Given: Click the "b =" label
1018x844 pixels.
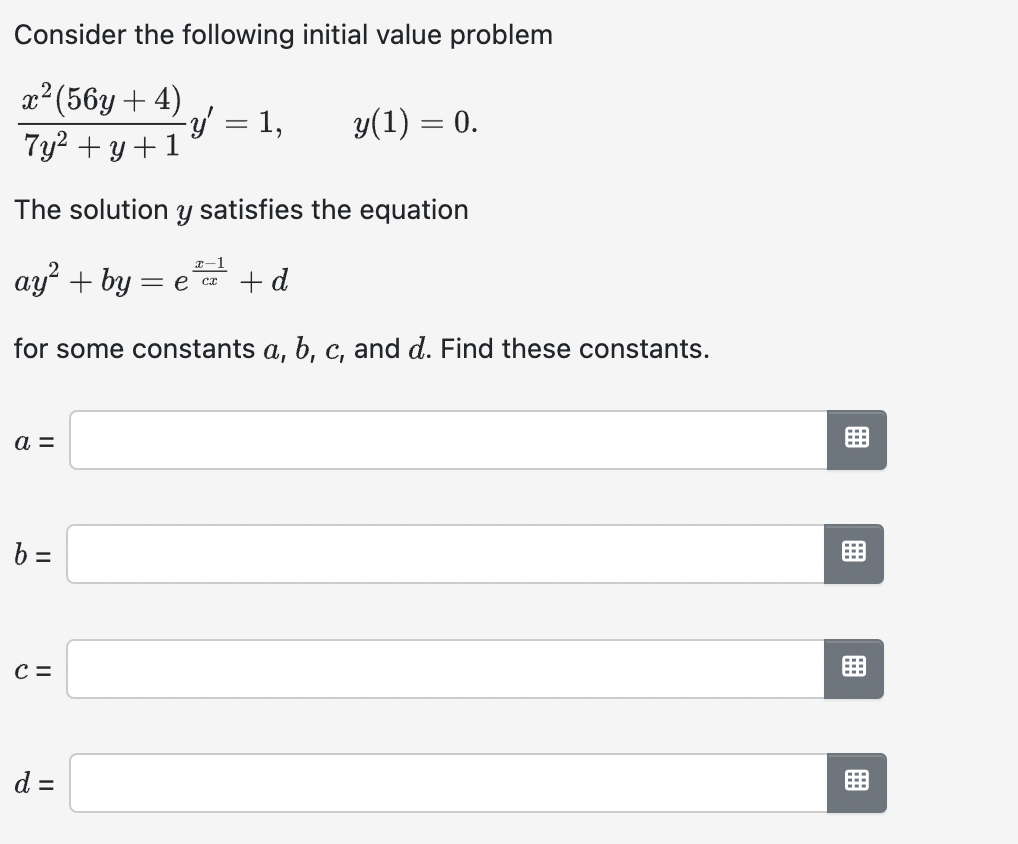Looking at the screenshot, I should [x=33, y=554].
